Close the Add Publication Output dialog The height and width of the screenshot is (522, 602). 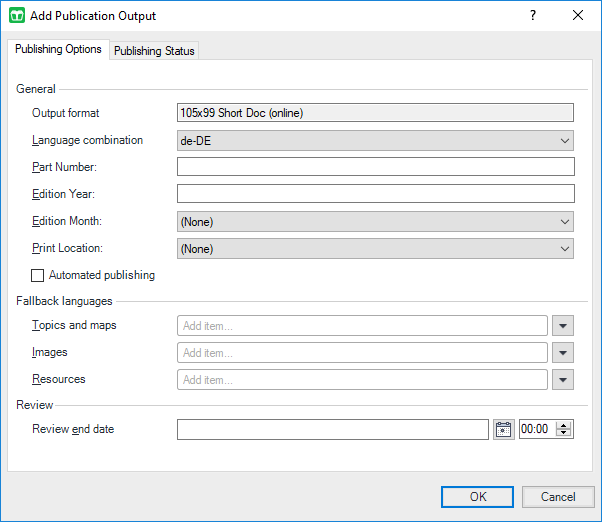pos(577,16)
